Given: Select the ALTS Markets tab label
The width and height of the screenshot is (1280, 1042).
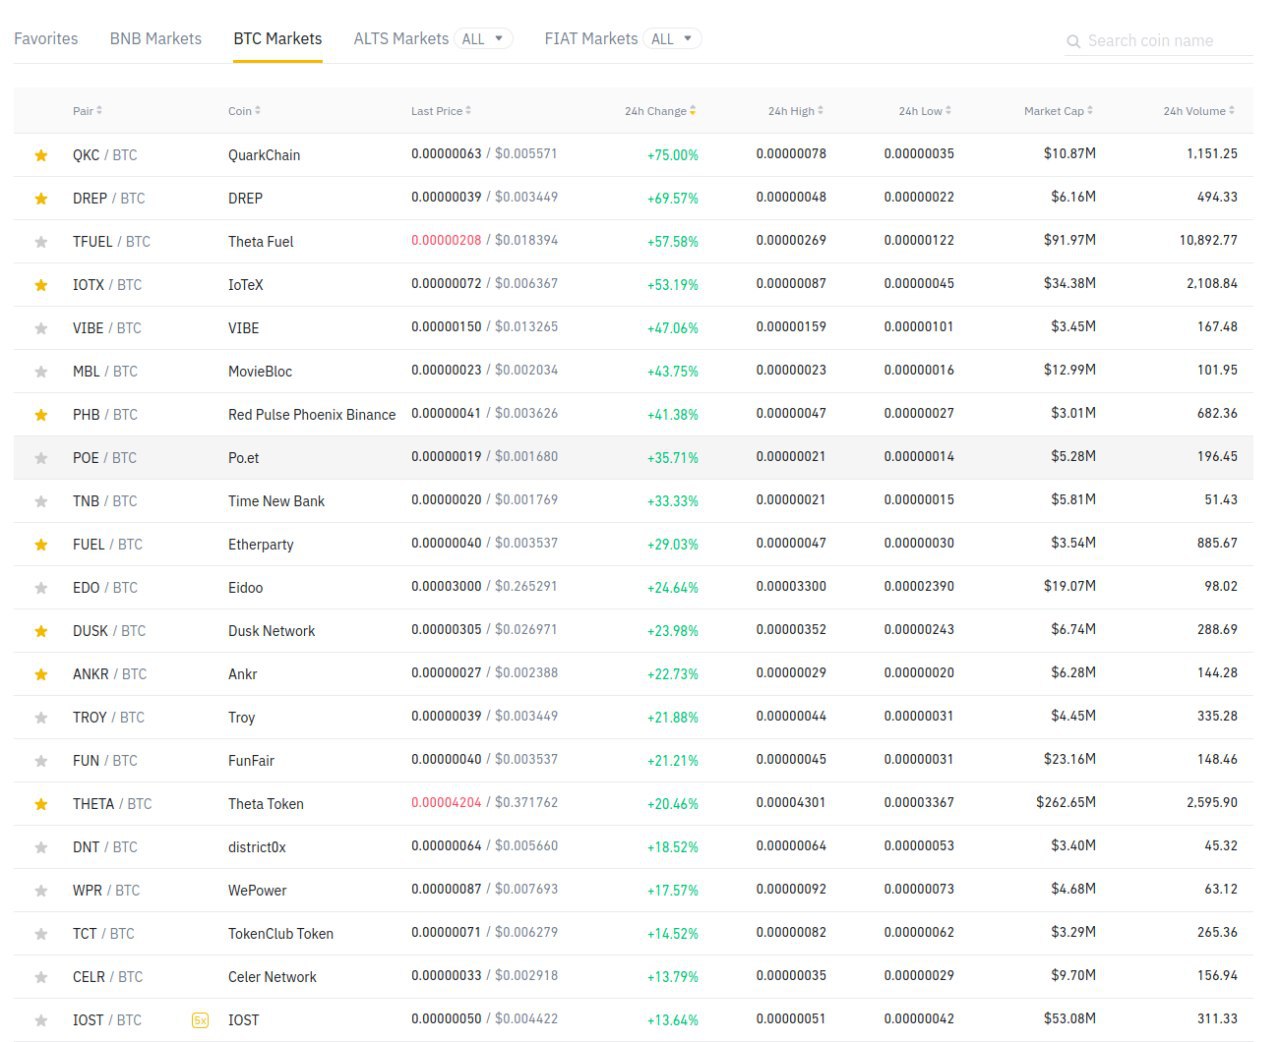Looking at the screenshot, I should pos(401,39).
